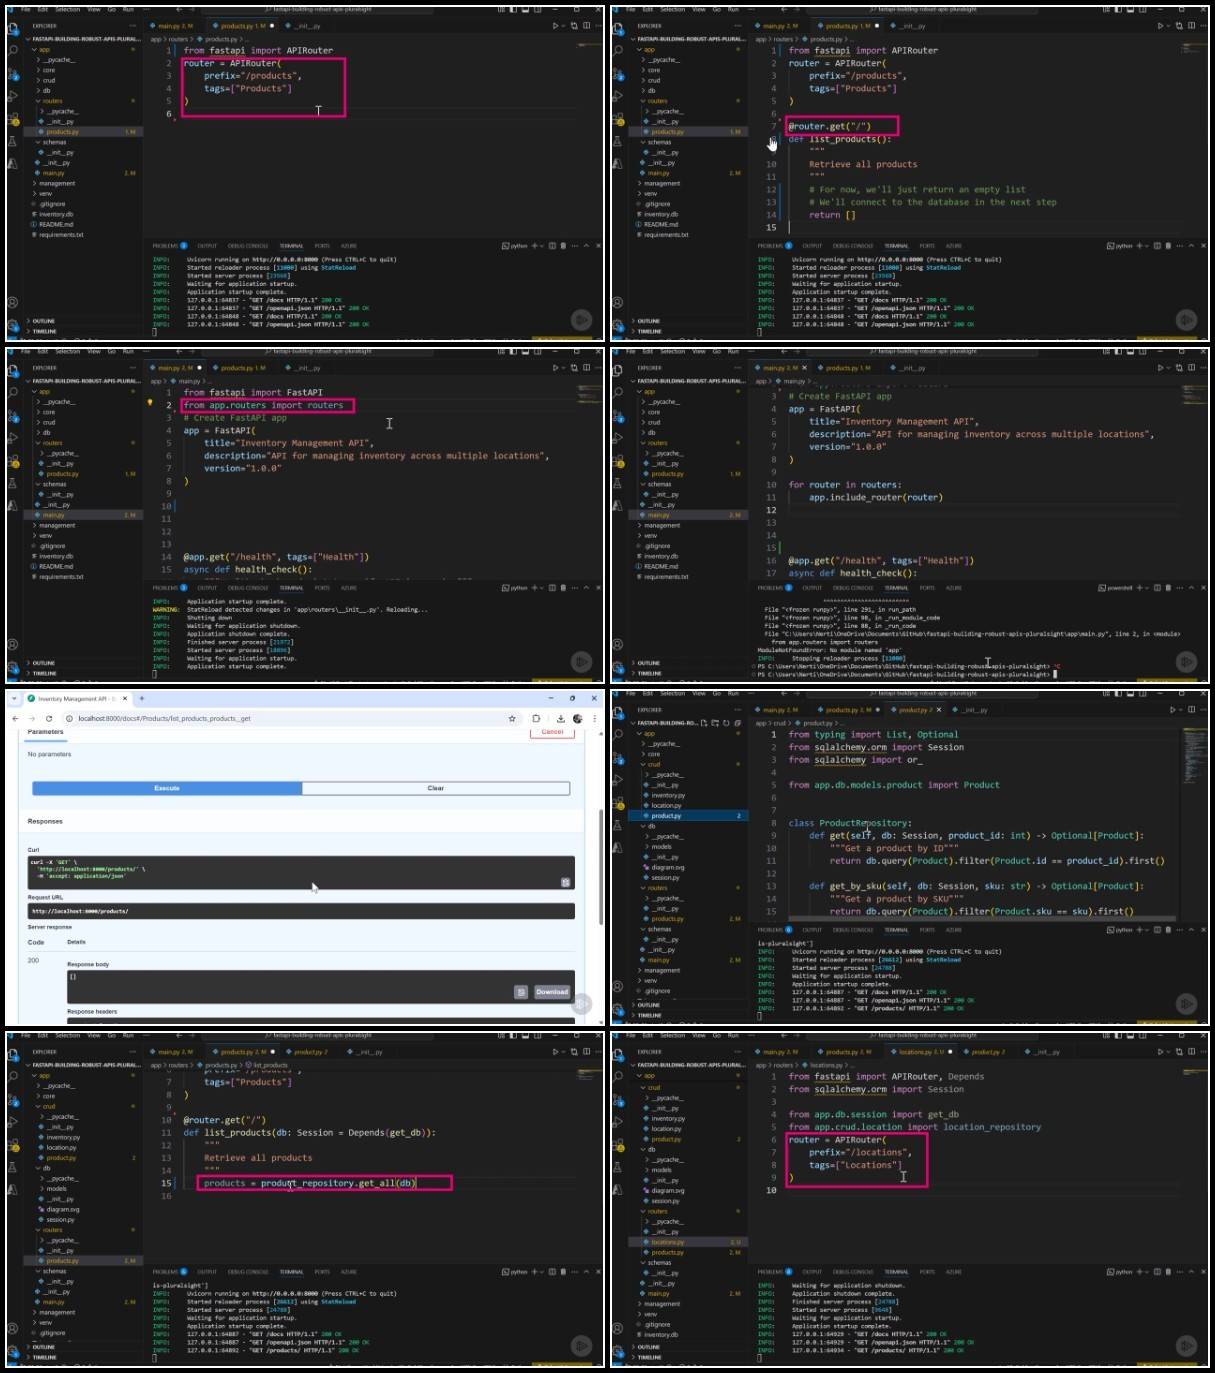Add a new terminal in the ProductRepository window
Viewport: 1215px width, 1373px height.
pyautogui.click(x=1140, y=930)
